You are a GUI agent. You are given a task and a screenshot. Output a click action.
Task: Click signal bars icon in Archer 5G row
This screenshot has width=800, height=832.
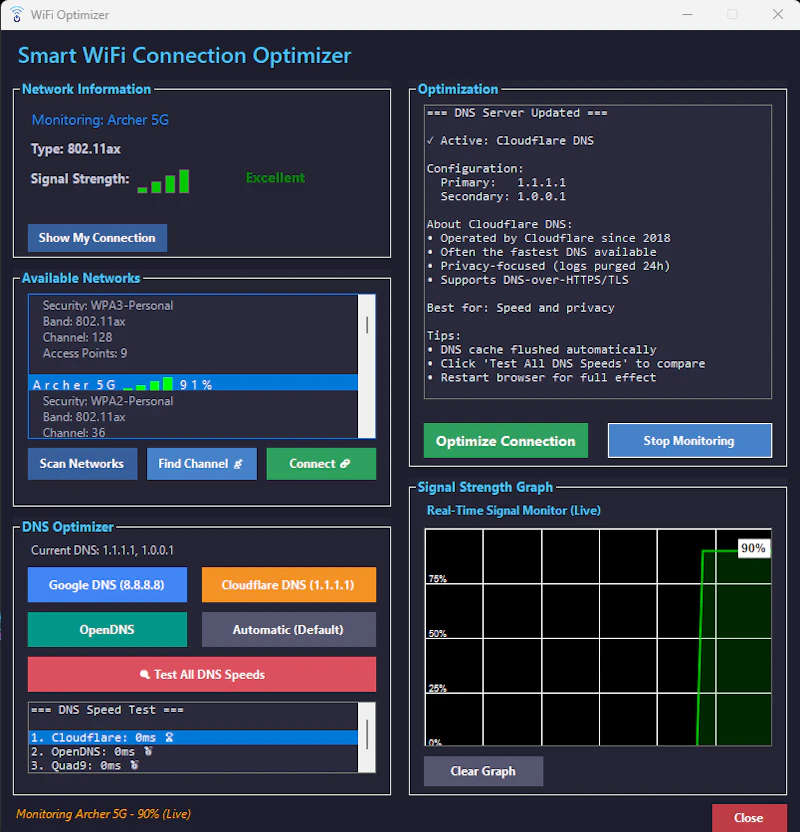[x=148, y=384]
